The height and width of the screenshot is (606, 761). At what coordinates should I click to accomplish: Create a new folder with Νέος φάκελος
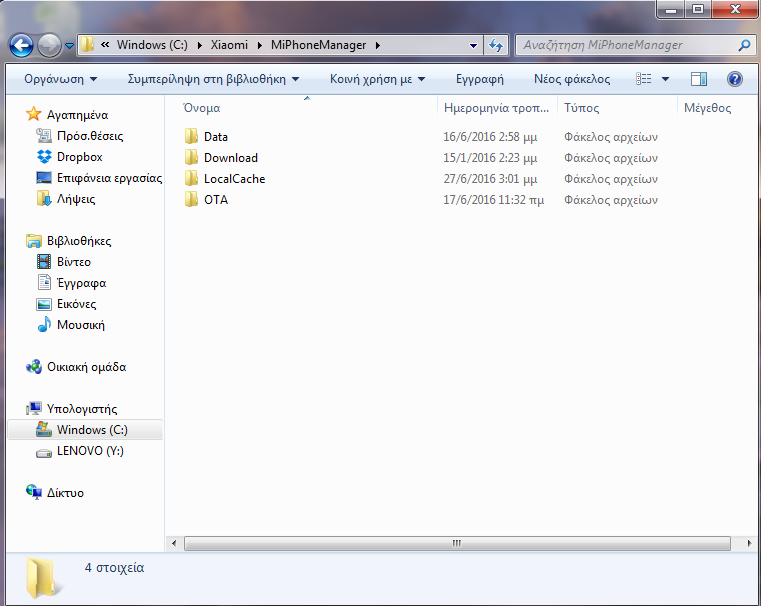point(572,79)
